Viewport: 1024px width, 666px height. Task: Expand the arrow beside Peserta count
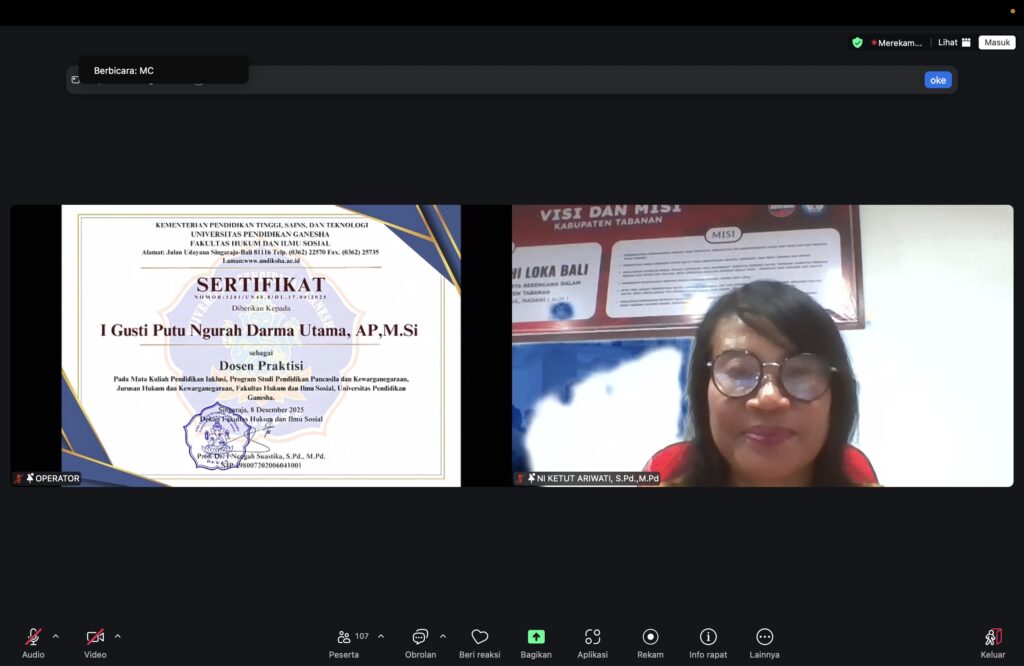point(381,636)
